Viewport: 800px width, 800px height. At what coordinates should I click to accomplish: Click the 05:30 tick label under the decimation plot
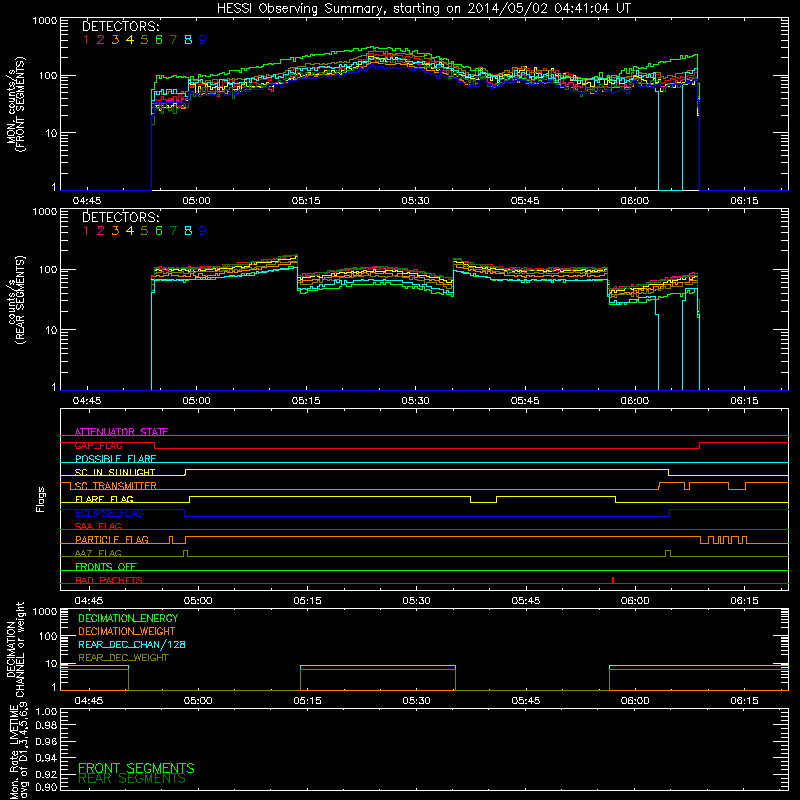[416, 701]
